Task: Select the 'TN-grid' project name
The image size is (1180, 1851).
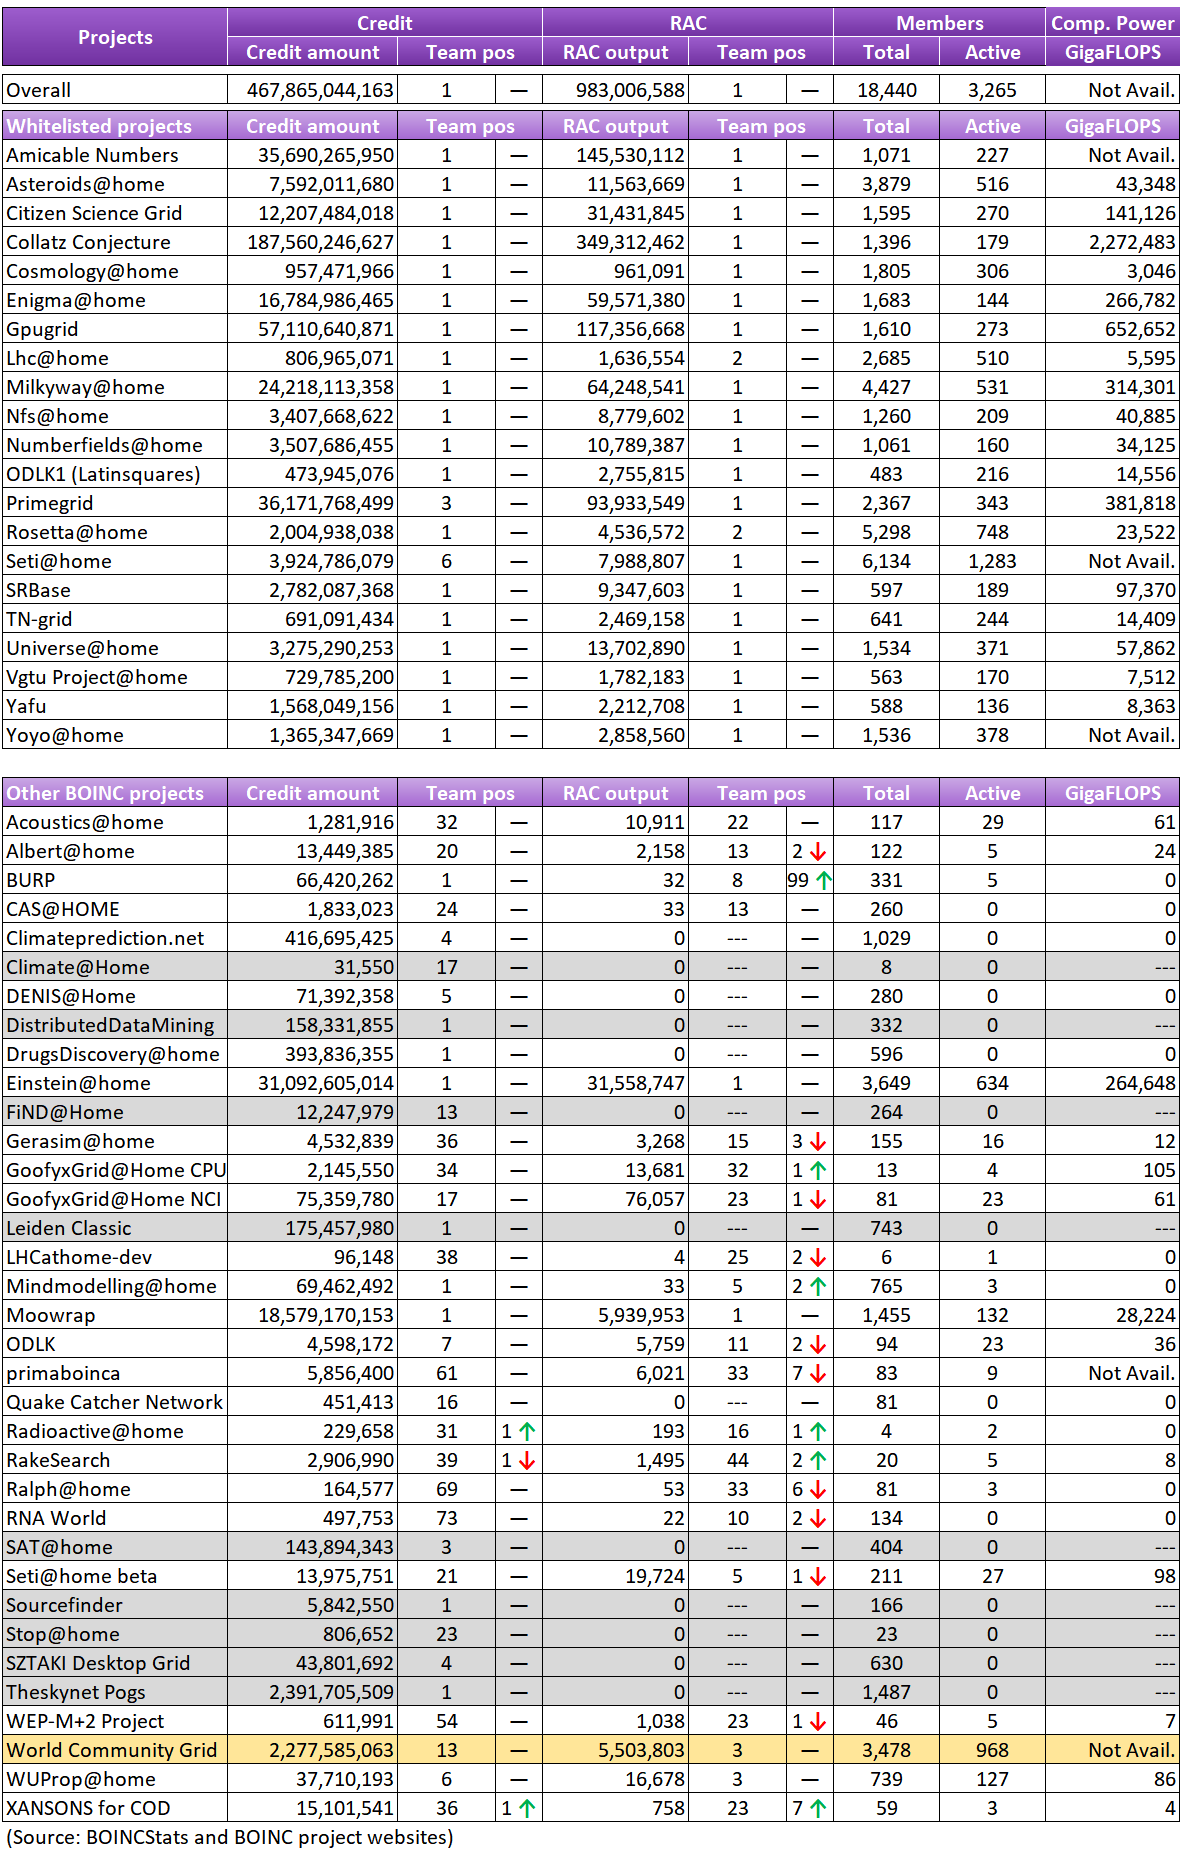Action: point(39,619)
